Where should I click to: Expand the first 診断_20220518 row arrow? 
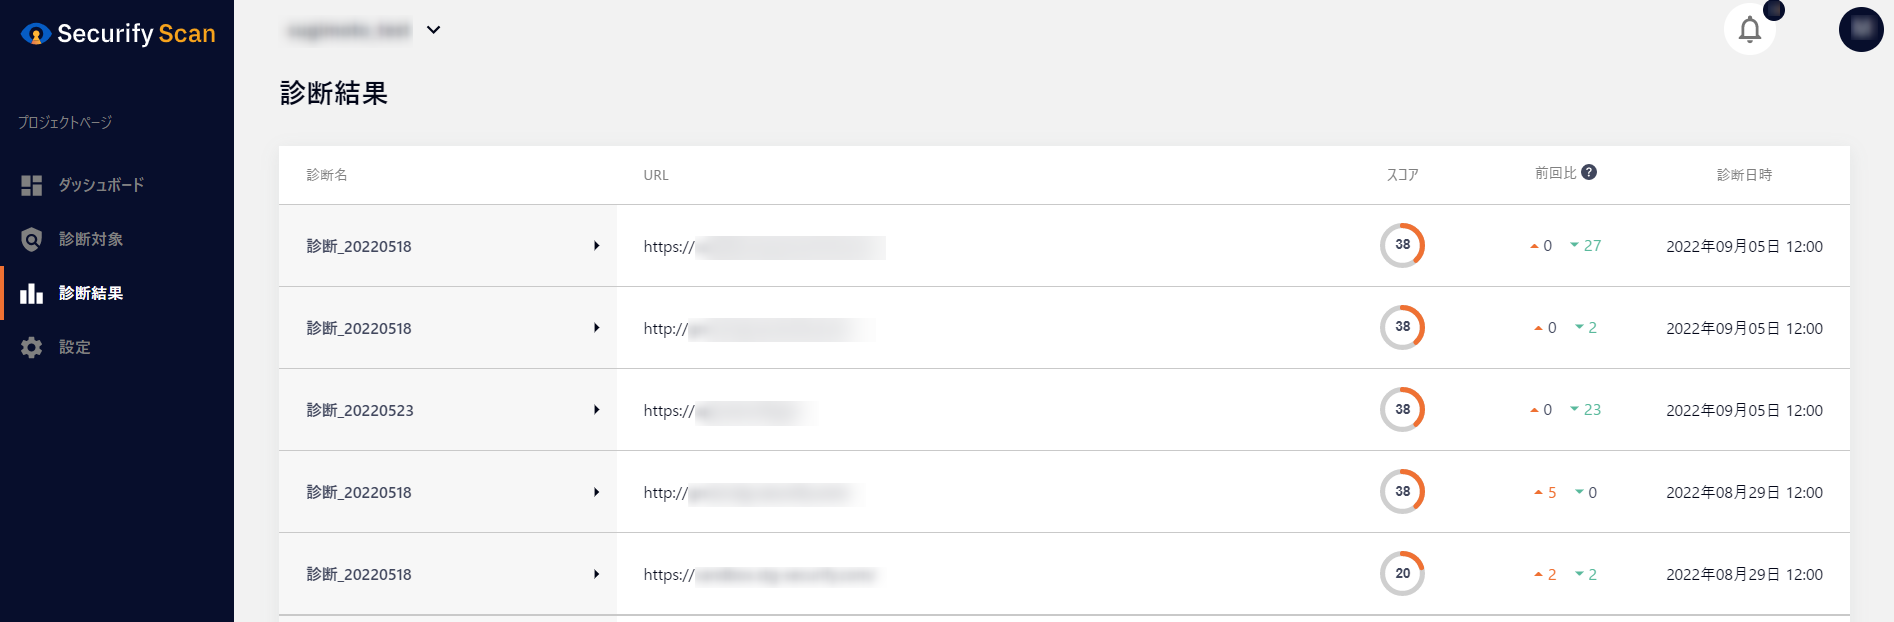[596, 246]
